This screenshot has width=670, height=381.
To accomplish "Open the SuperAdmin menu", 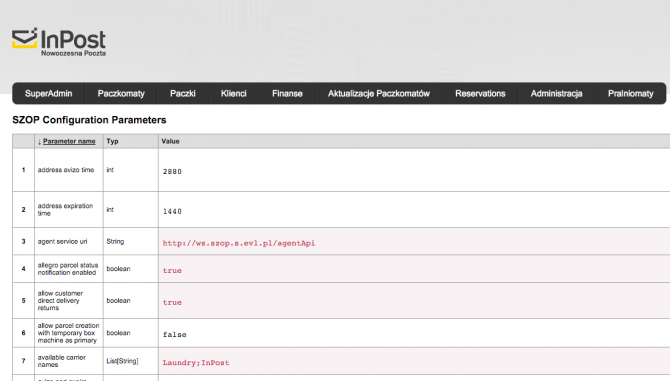I will tap(48, 94).
